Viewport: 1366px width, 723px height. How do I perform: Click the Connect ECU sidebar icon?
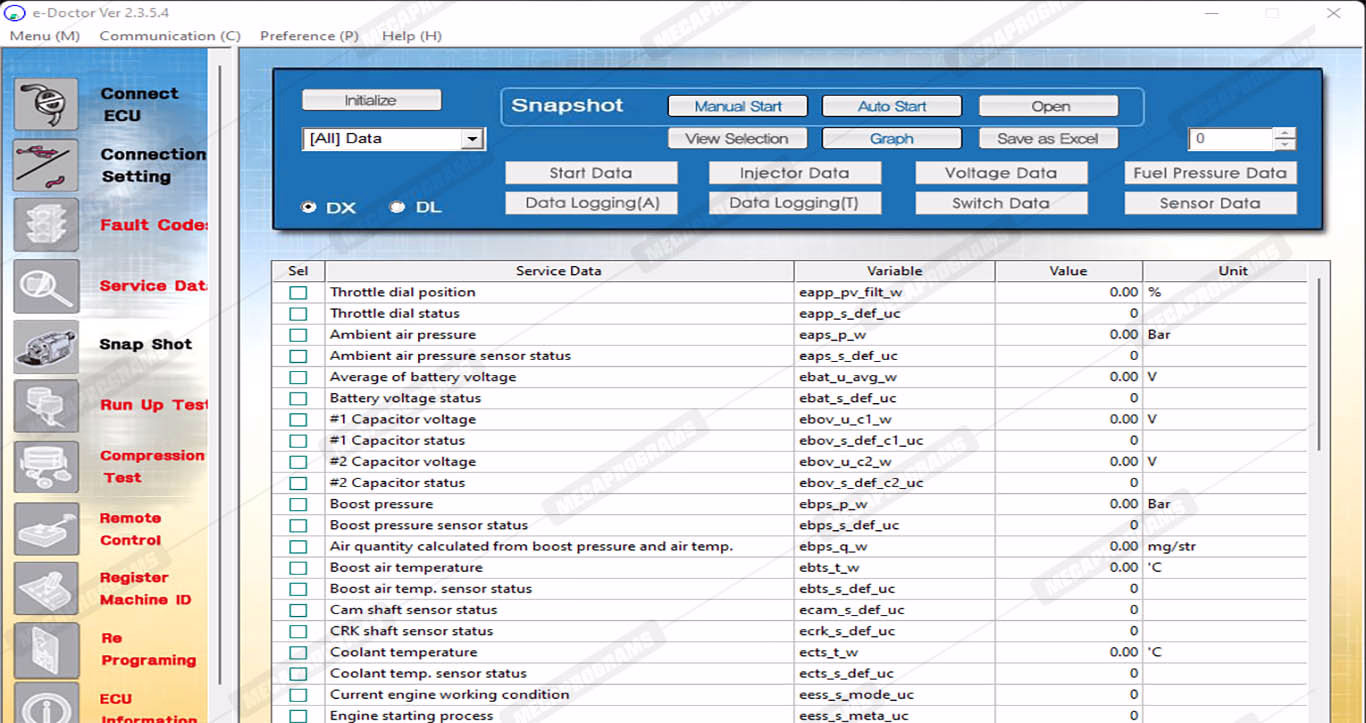pos(46,104)
